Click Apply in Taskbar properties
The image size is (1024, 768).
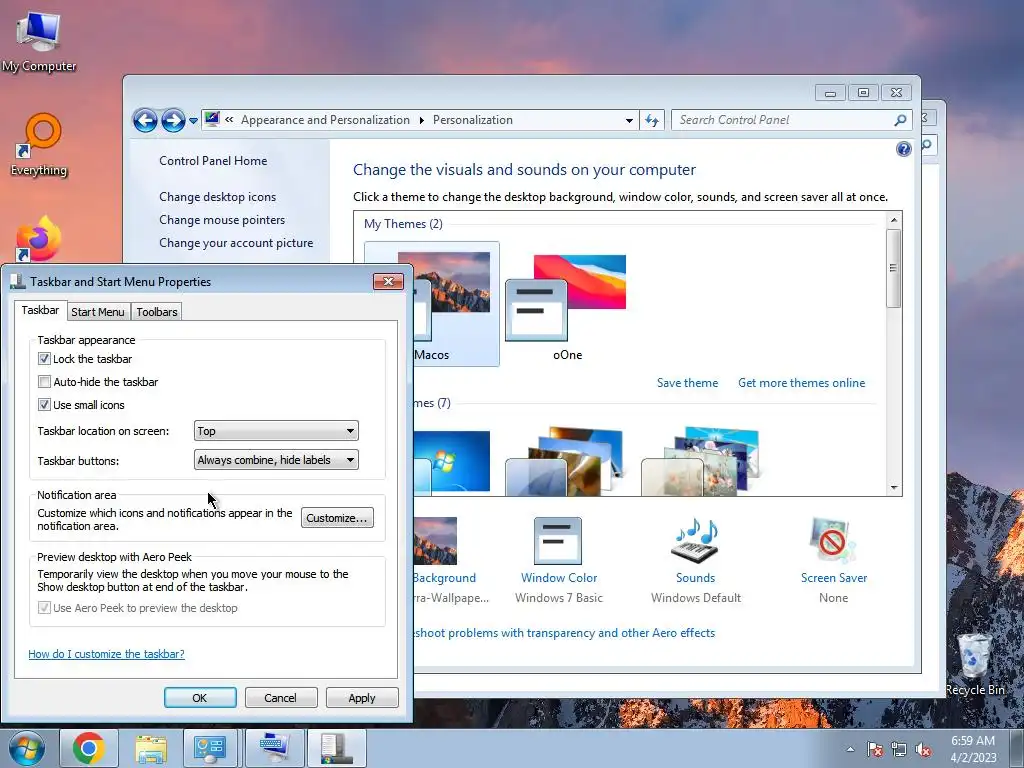(x=362, y=697)
